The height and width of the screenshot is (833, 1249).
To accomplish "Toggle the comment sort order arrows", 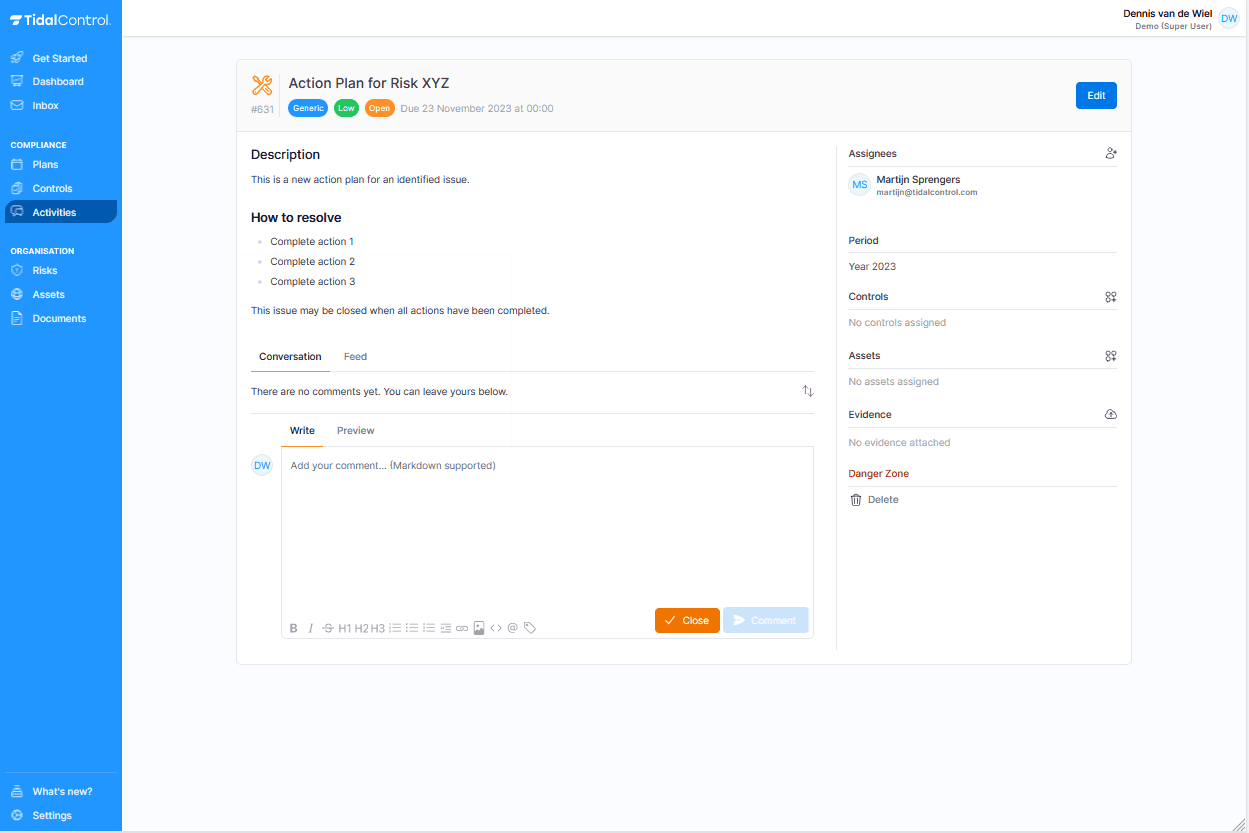I will [808, 391].
